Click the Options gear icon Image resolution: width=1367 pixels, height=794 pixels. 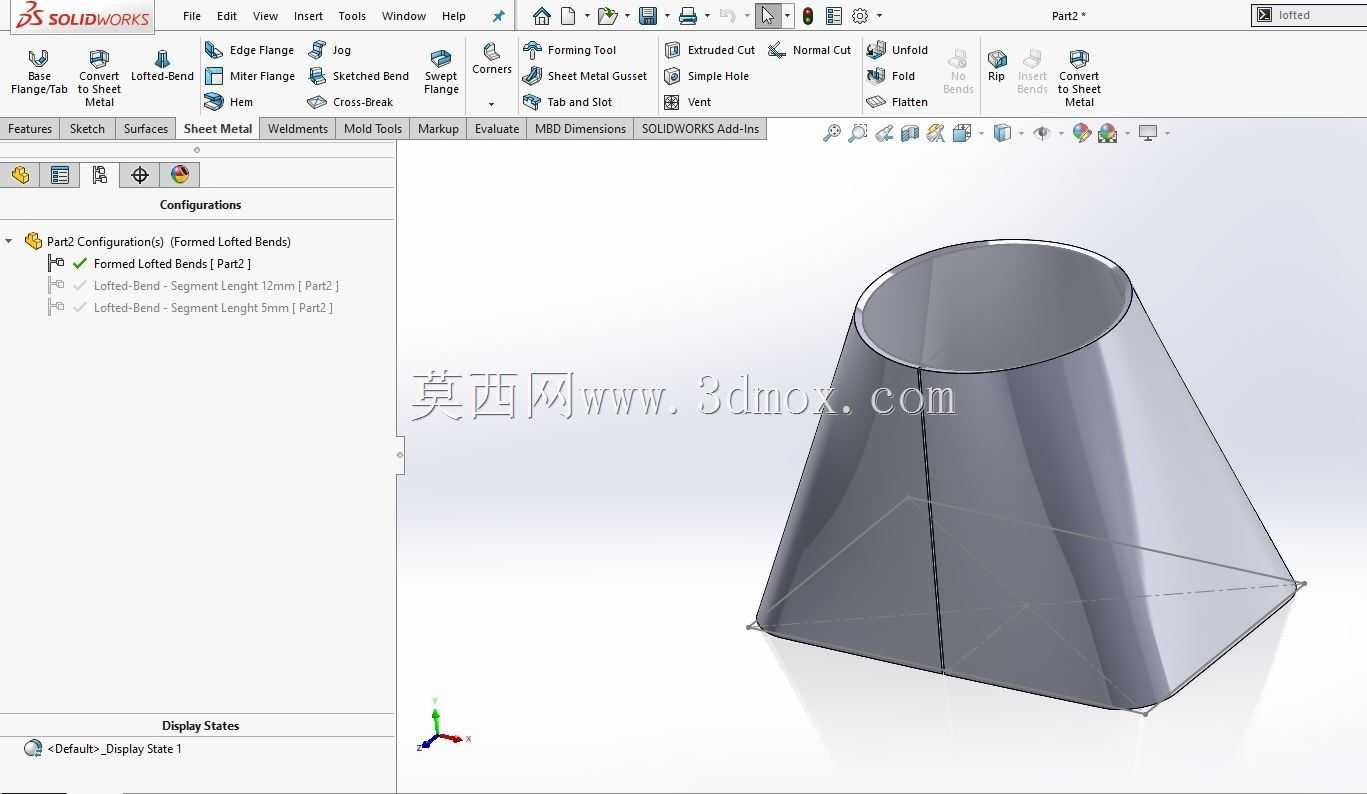click(860, 16)
